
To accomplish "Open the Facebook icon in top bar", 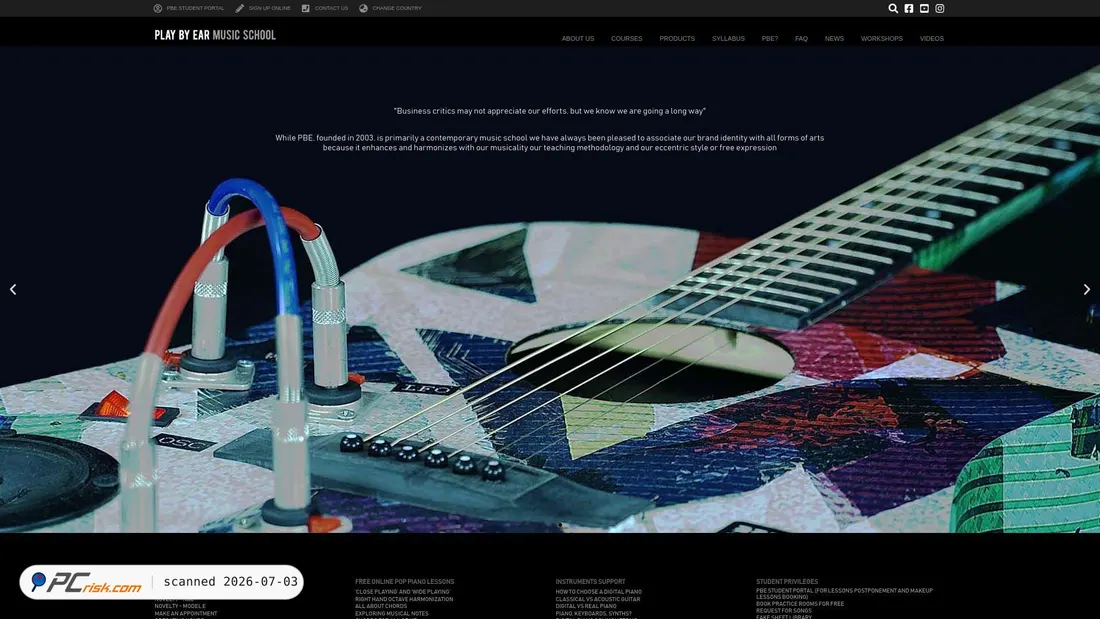I will [x=908, y=8].
